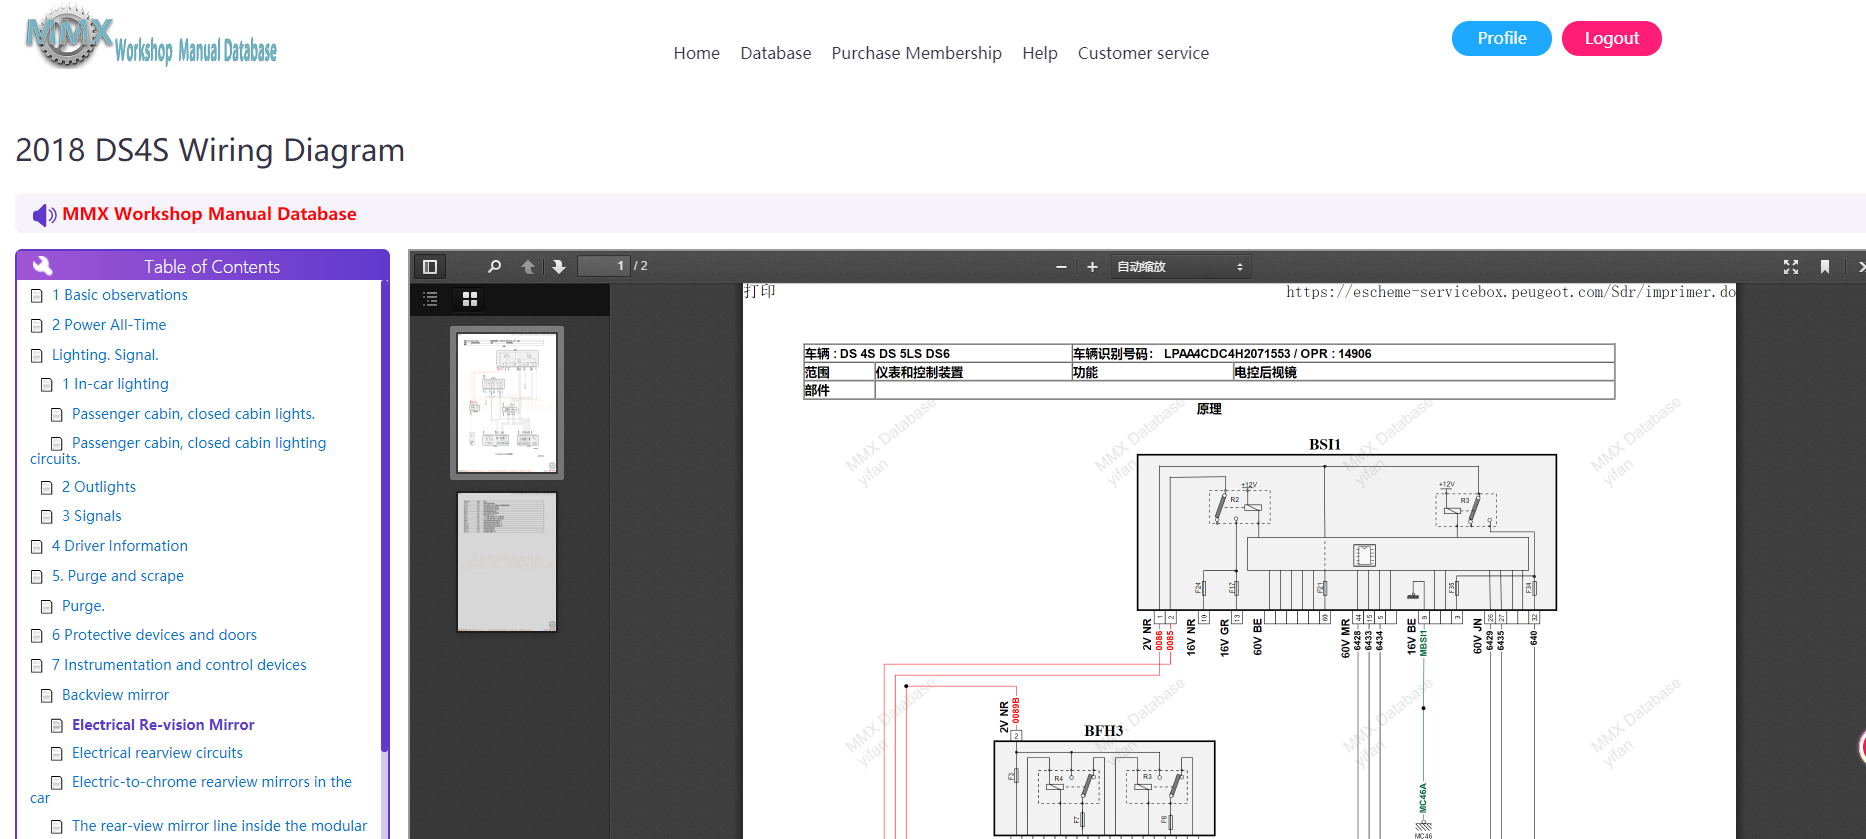Click the MMX Workshop Manual Database logo
Viewport: 1866px width, 839px height.
[x=151, y=38]
